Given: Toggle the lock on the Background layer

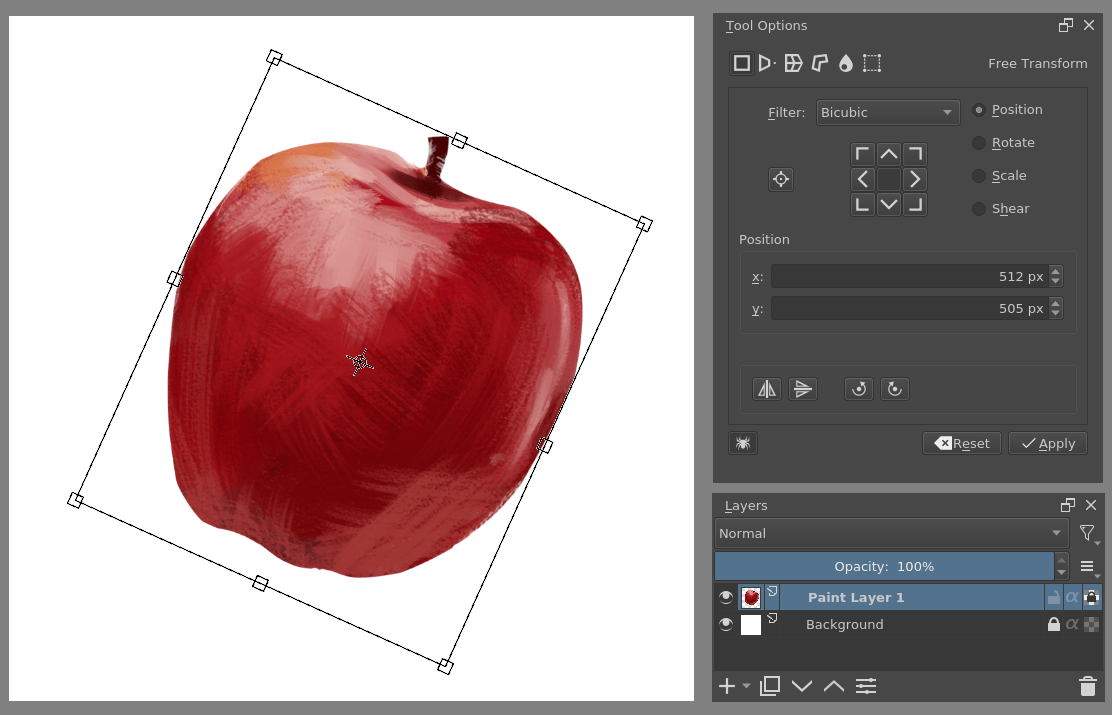Looking at the screenshot, I should coord(1053,624).
